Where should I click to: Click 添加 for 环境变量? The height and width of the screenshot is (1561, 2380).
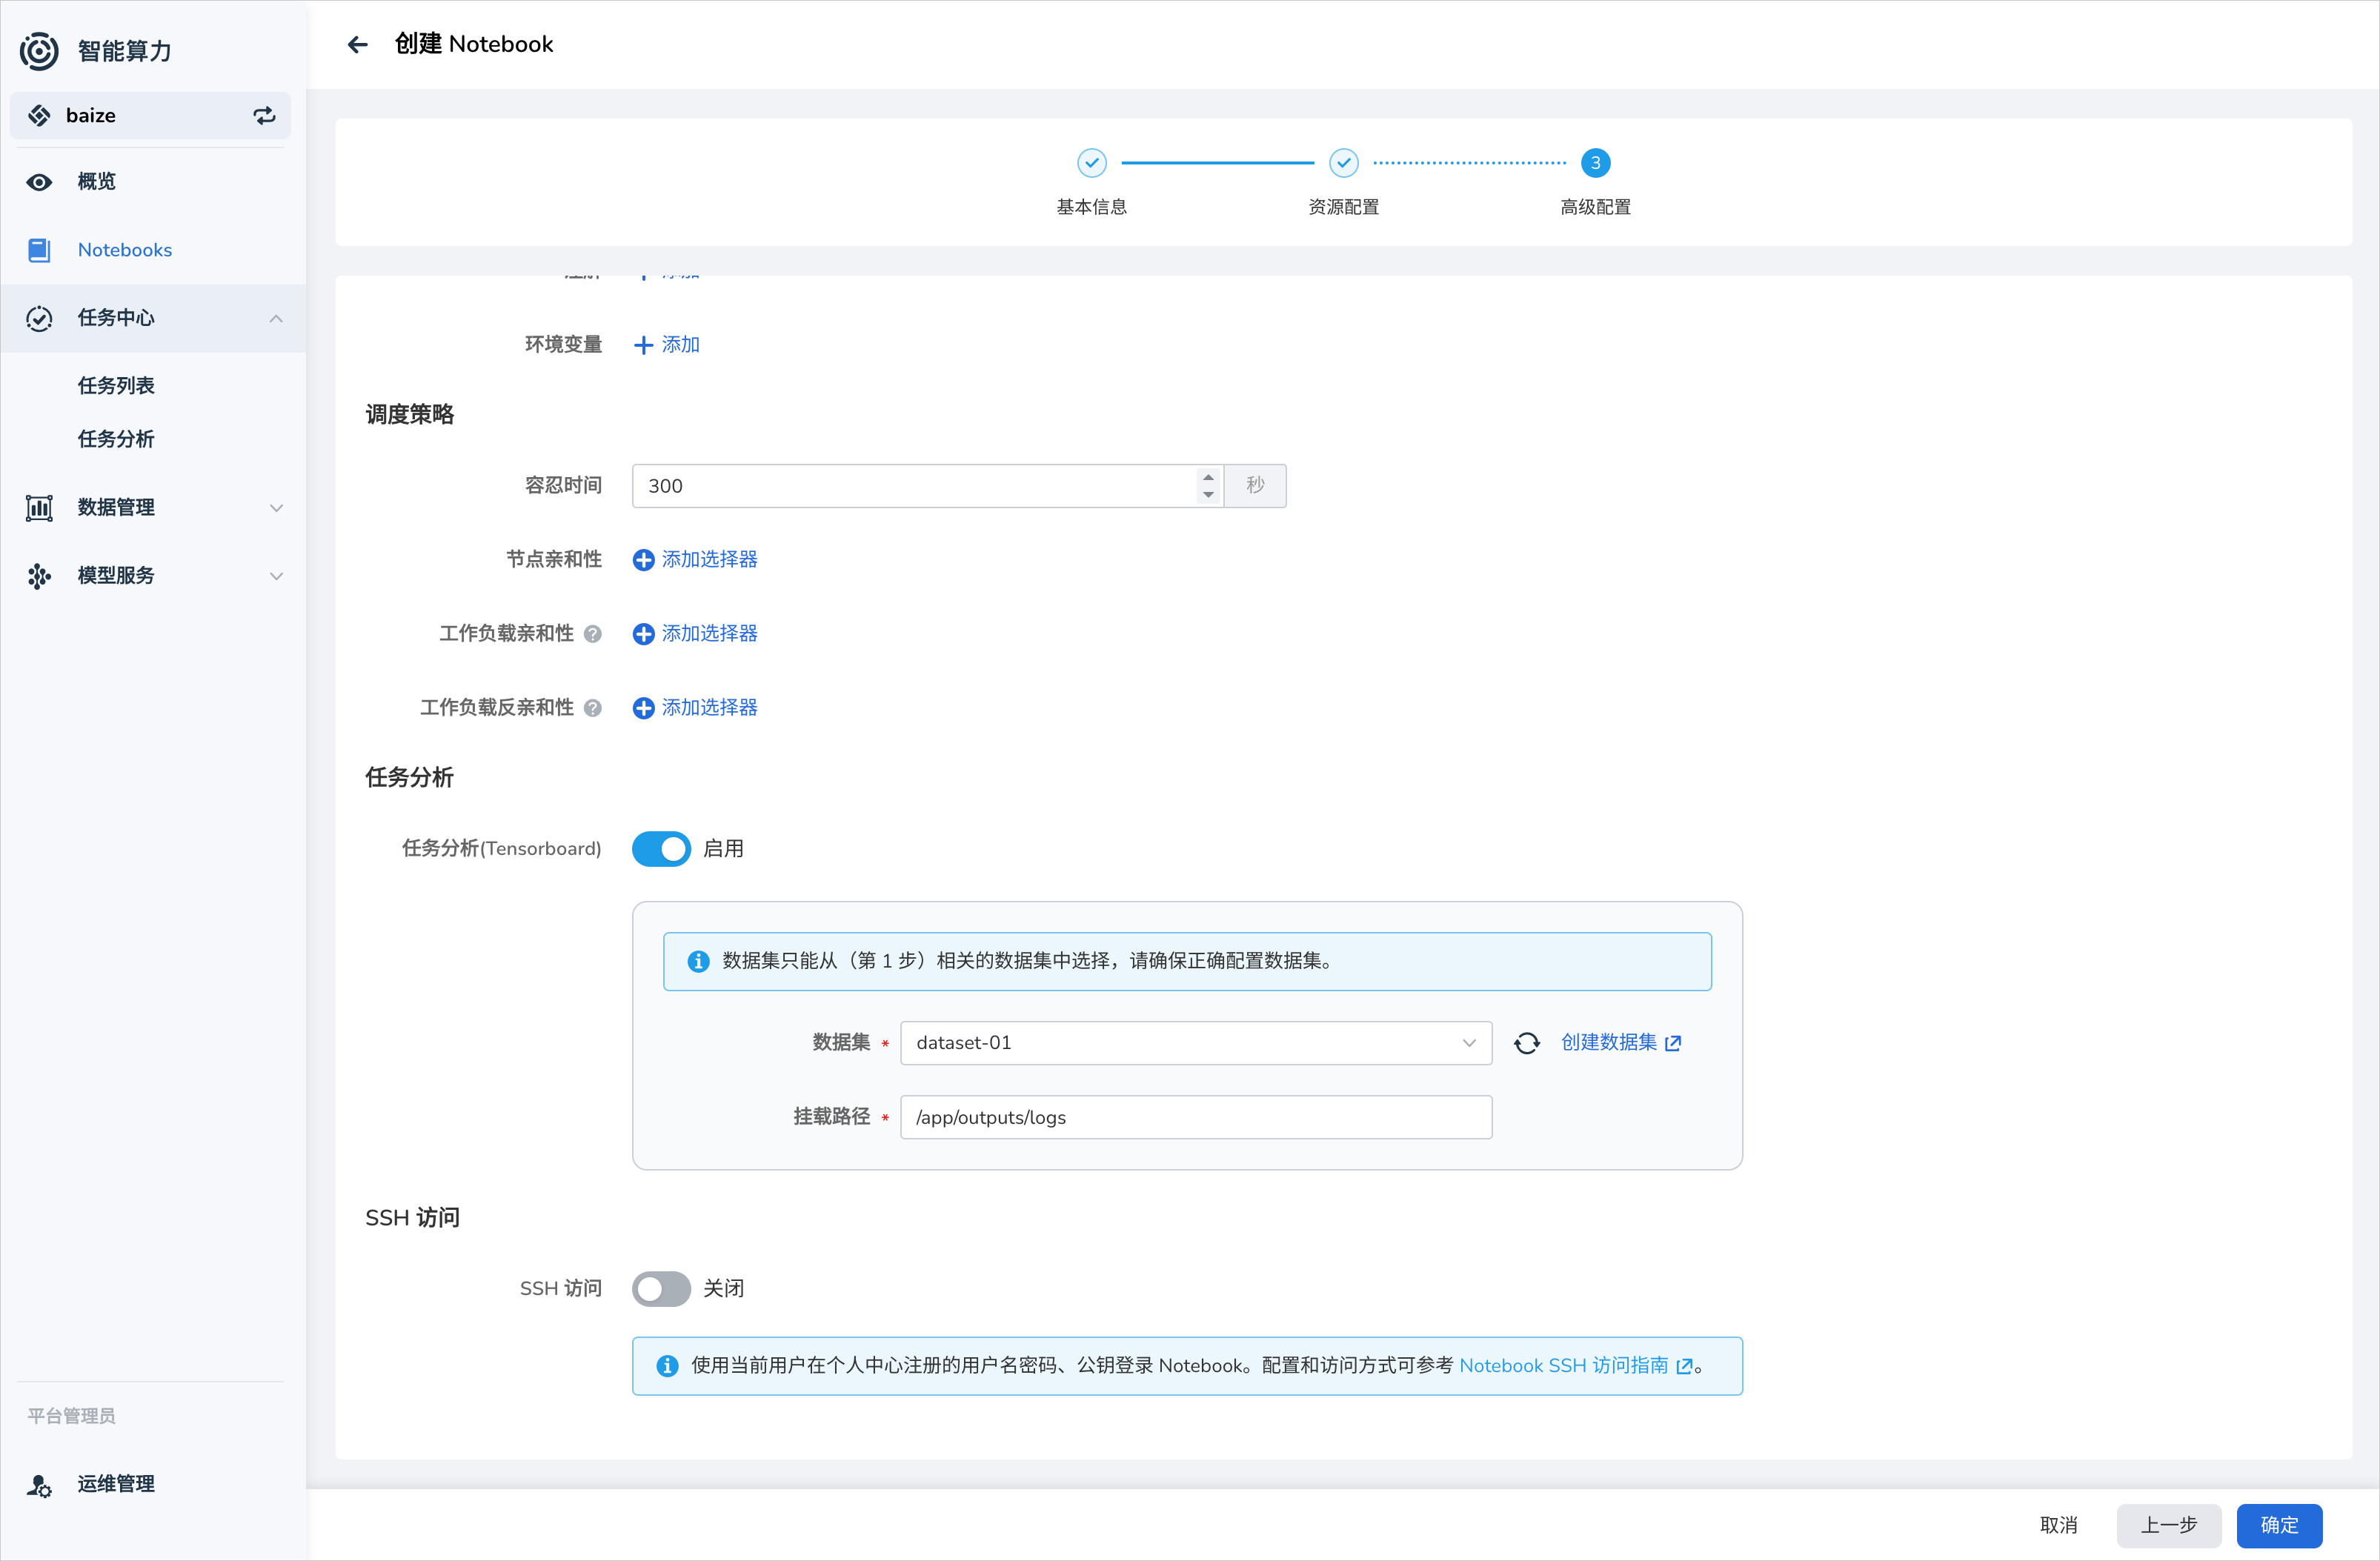click(680, 345)
